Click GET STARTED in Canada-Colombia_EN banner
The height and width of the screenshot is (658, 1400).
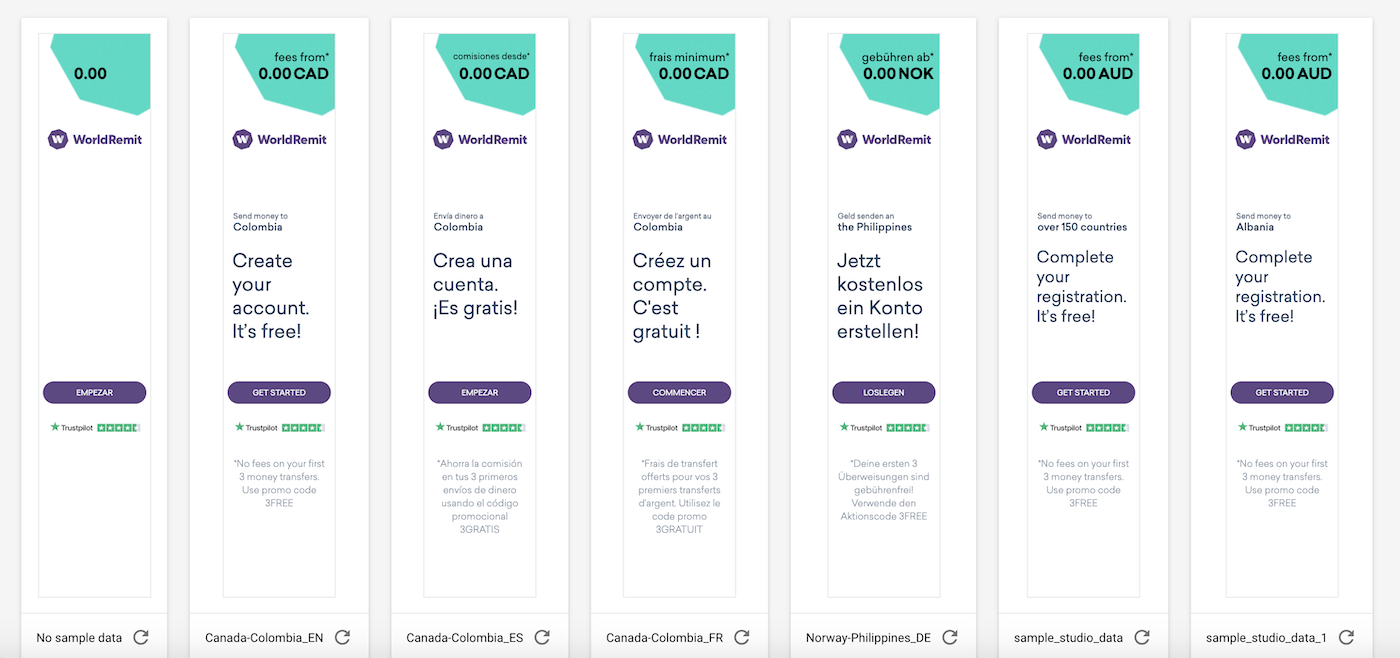pyautogui.click(x=279, y=393)
